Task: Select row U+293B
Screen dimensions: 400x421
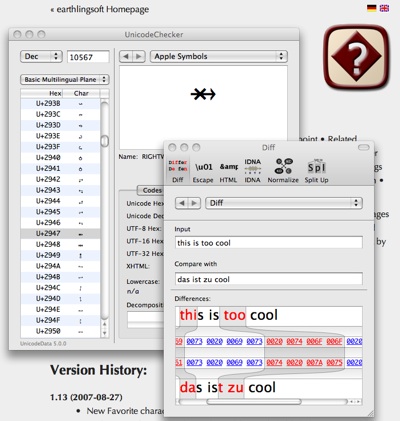Action: pos(60,103)
